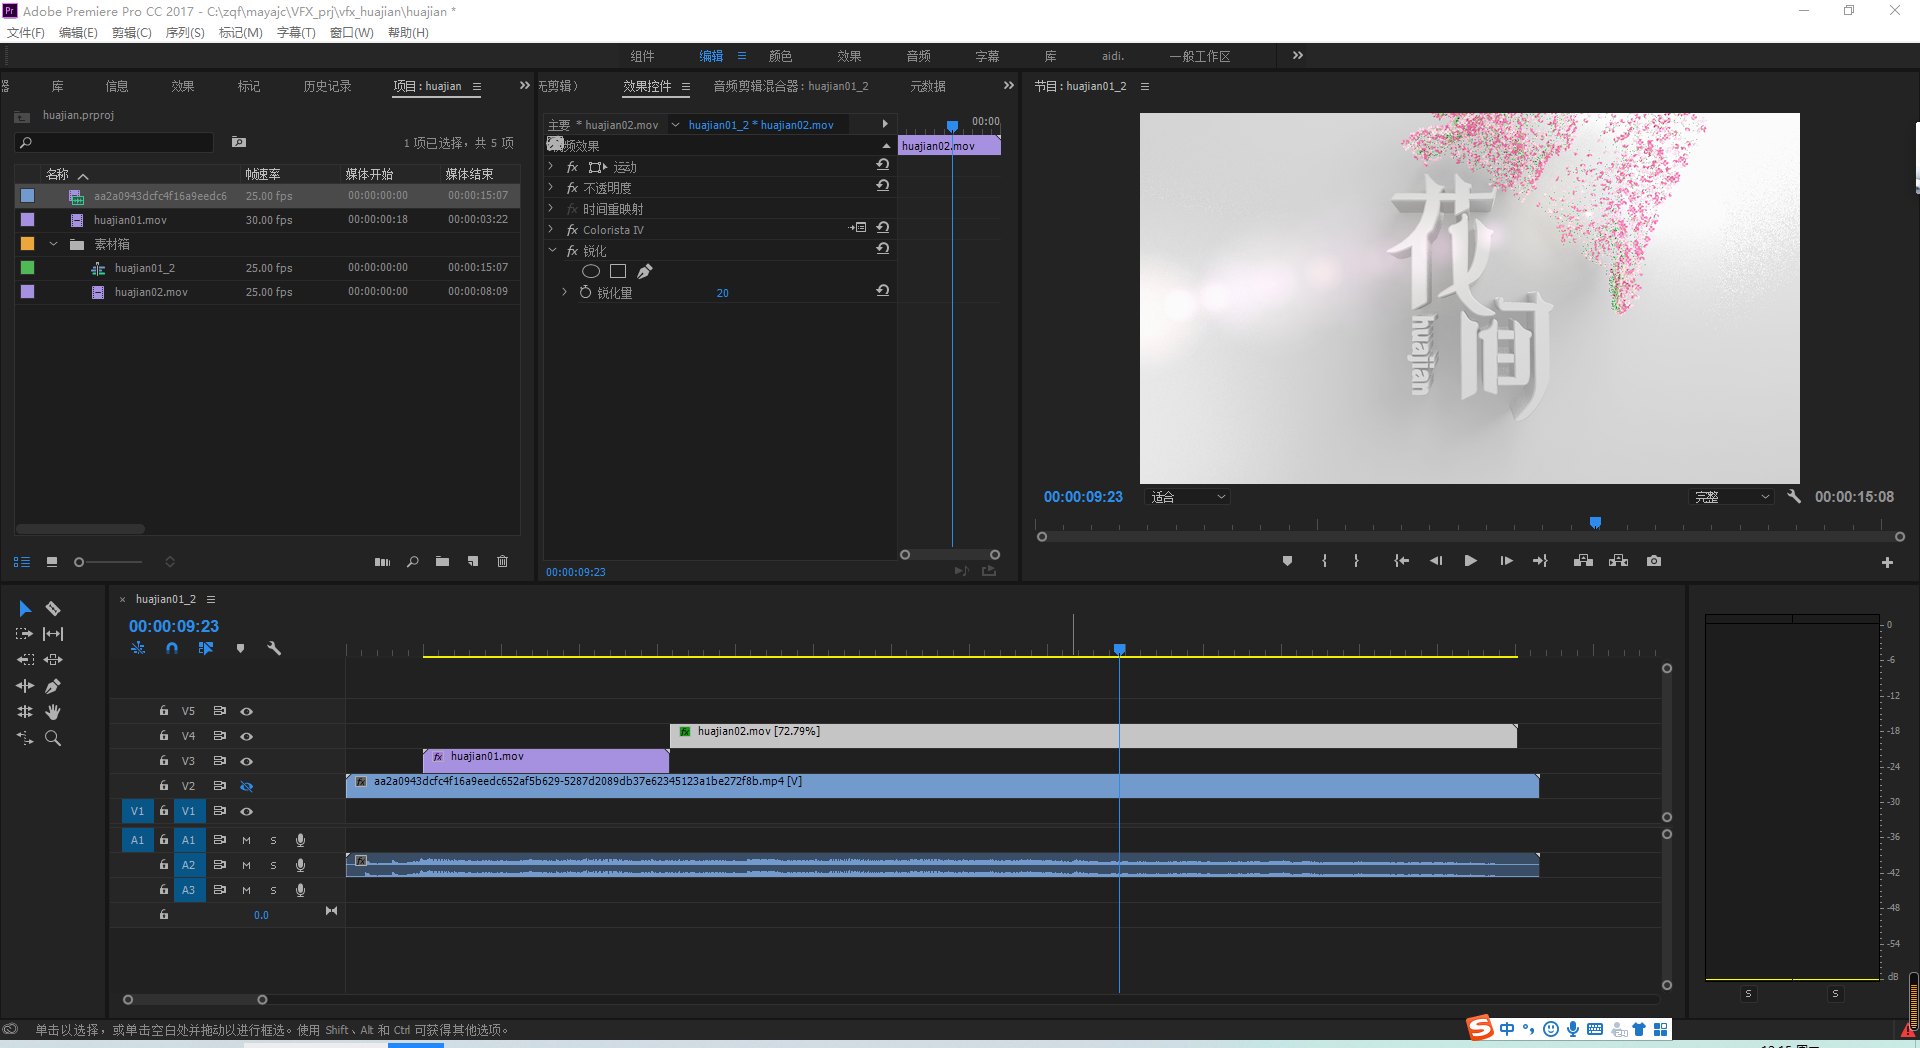Click the project panel search field
1920x1048 pixels.
coord(114,143)
